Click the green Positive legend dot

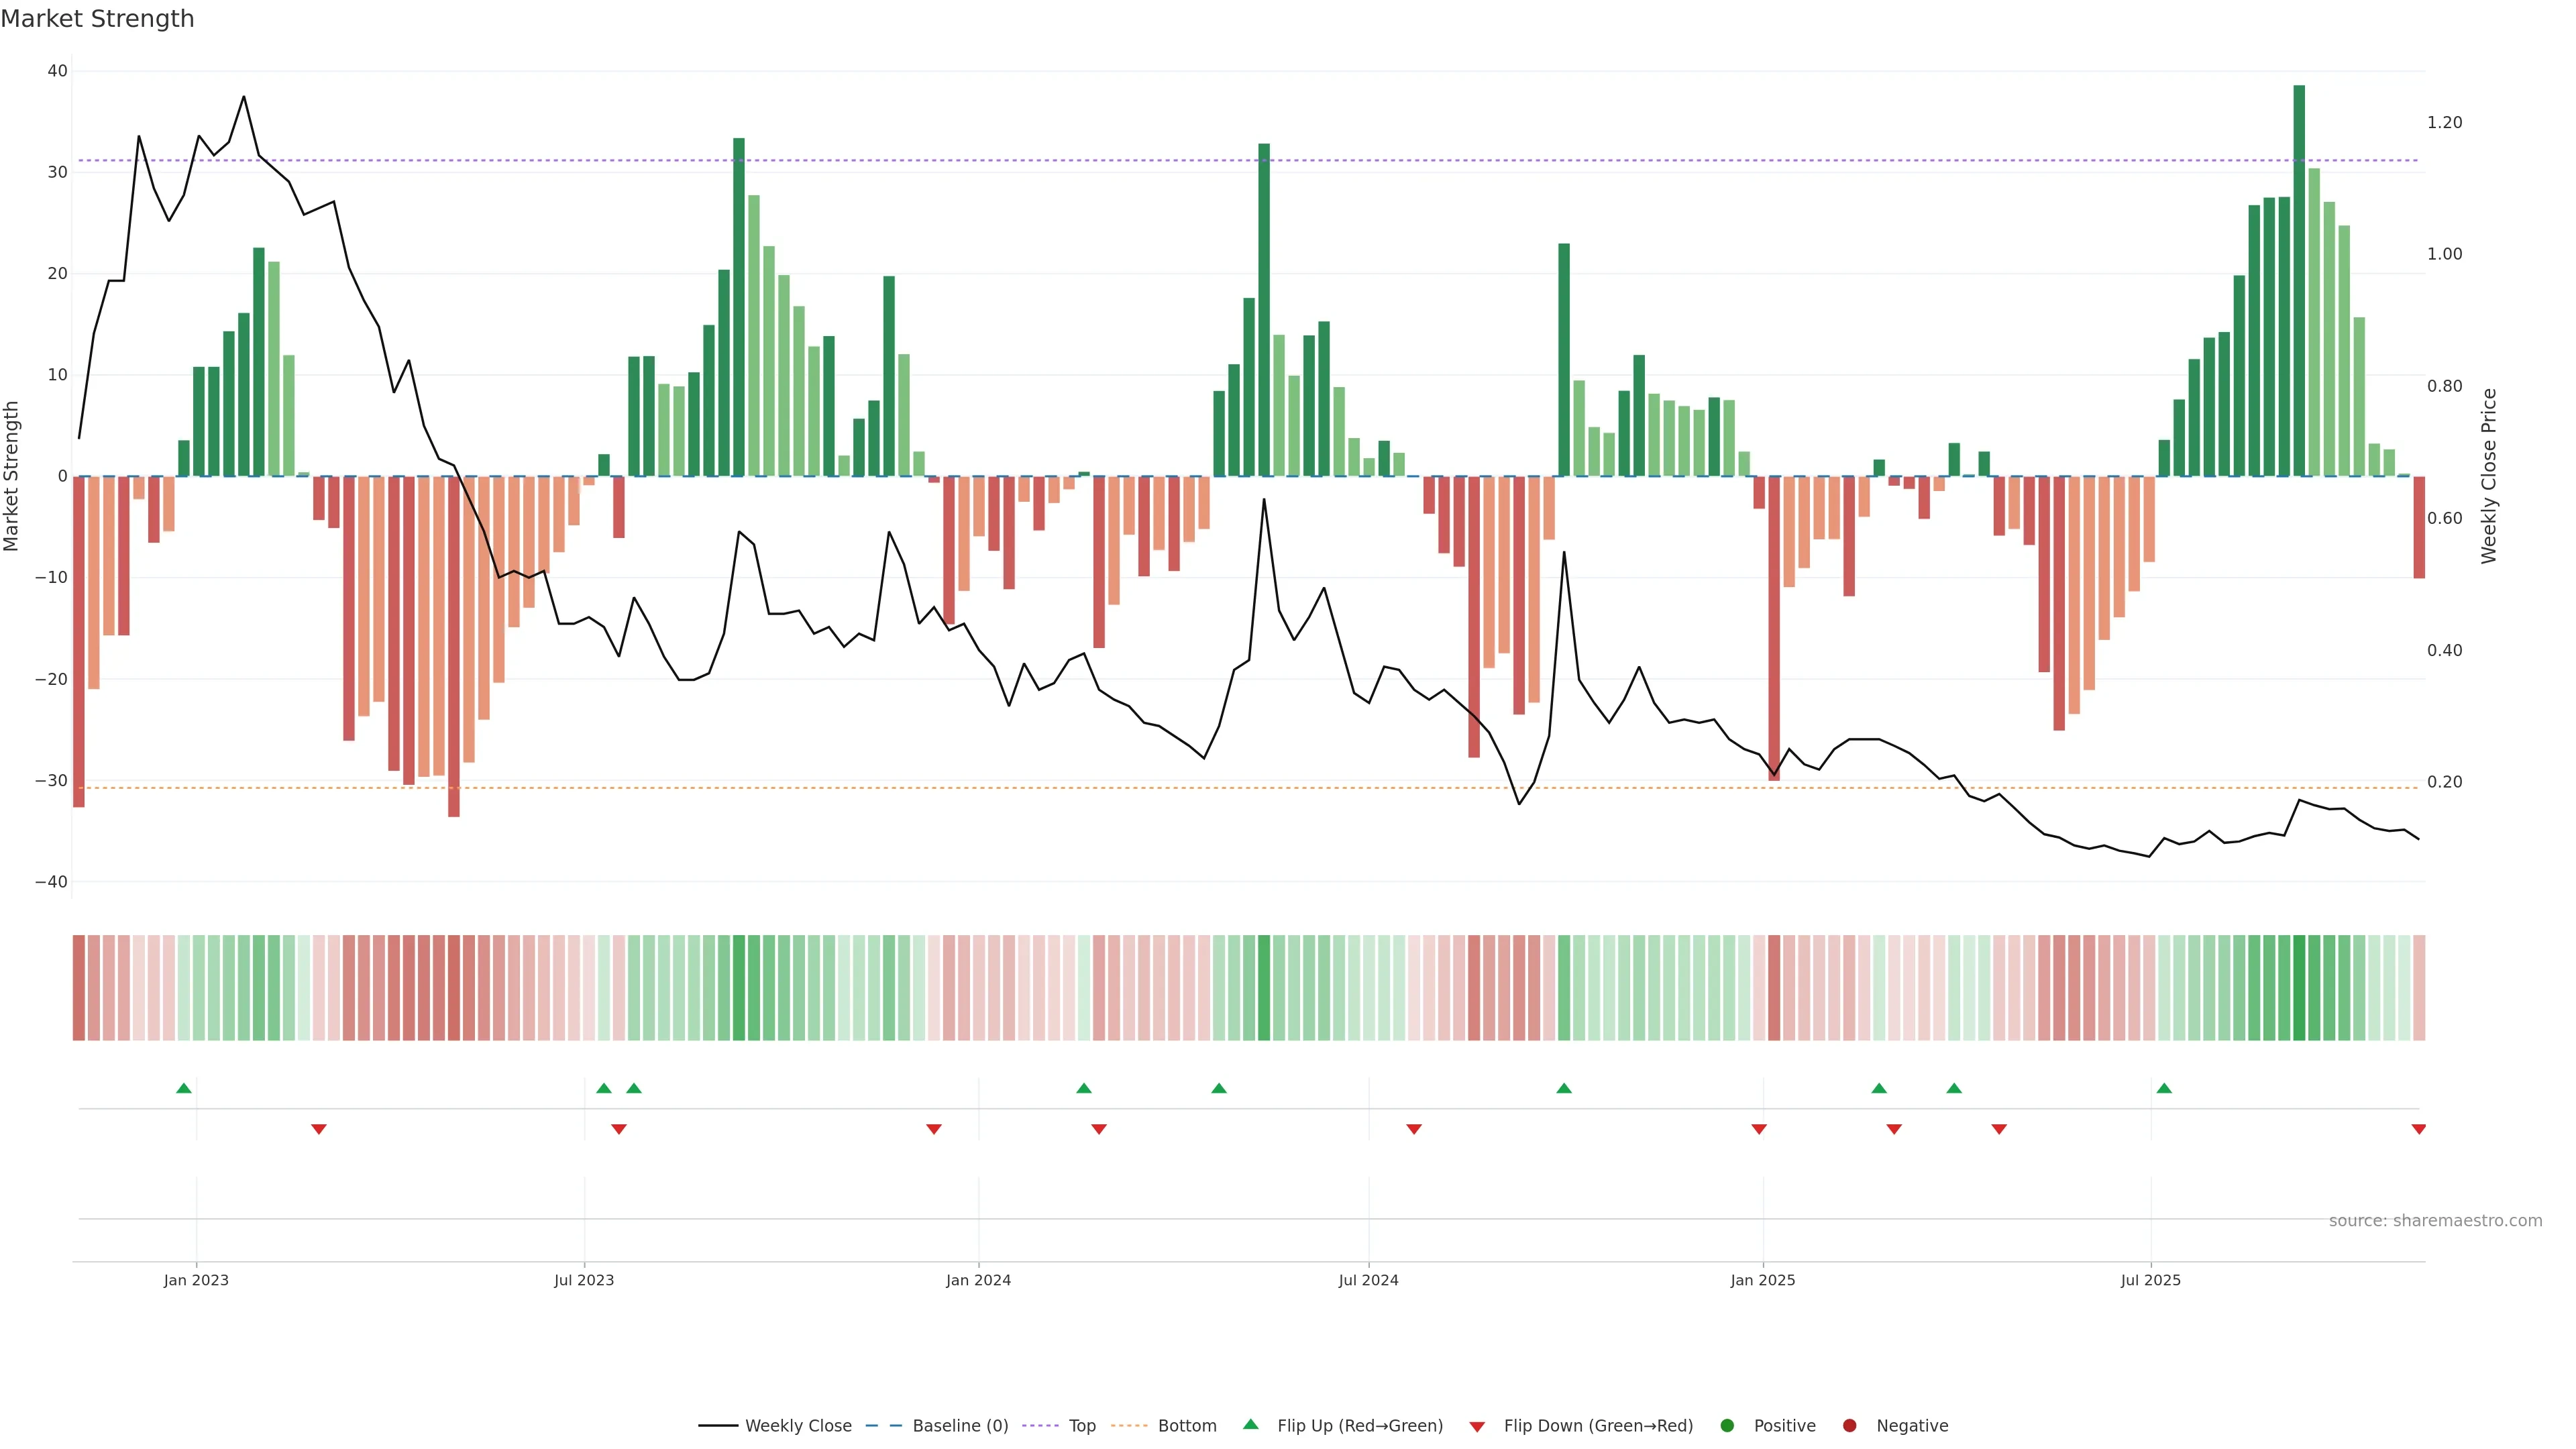[x=1727, y=1426]
